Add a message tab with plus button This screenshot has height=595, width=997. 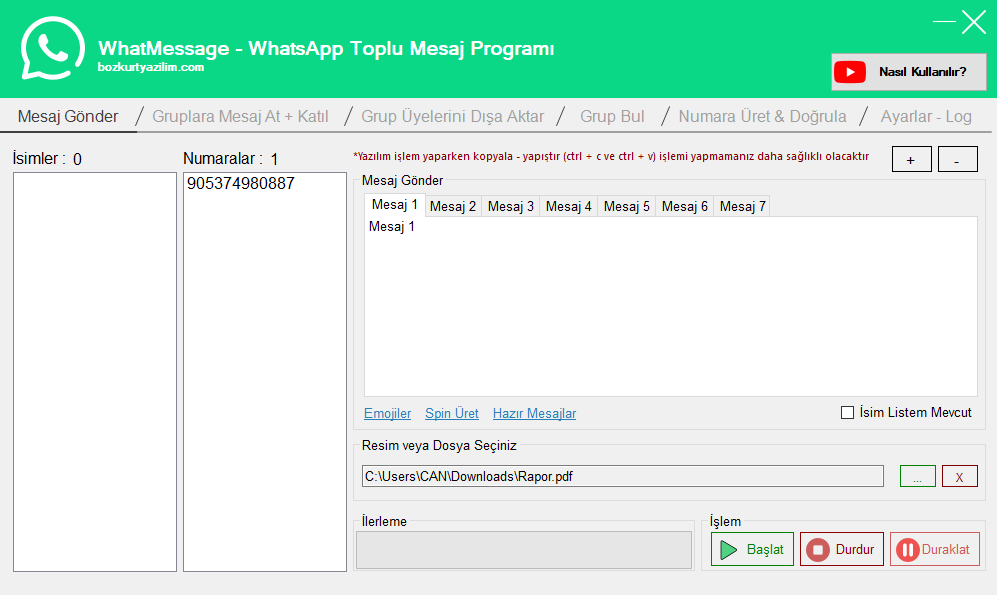click(912, 159)
